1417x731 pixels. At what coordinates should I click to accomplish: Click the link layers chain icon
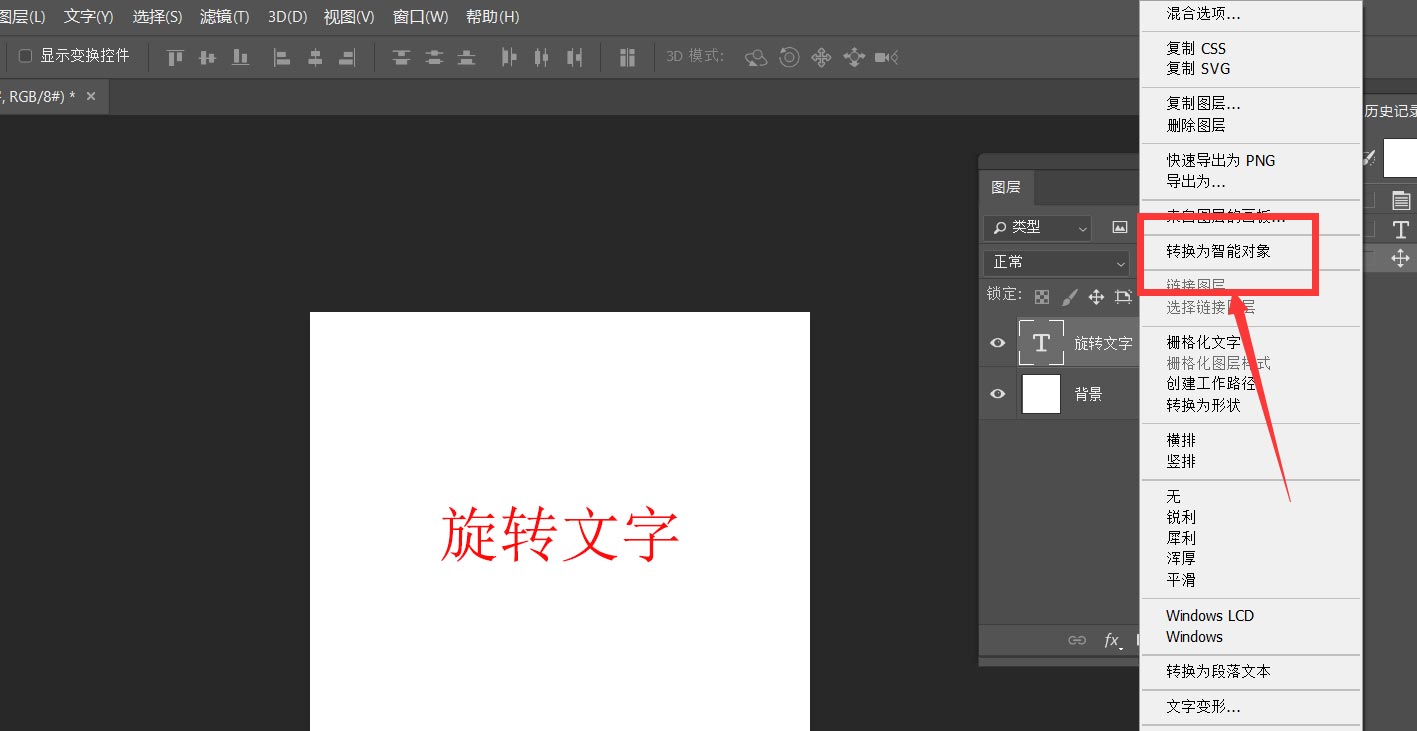1077,641
